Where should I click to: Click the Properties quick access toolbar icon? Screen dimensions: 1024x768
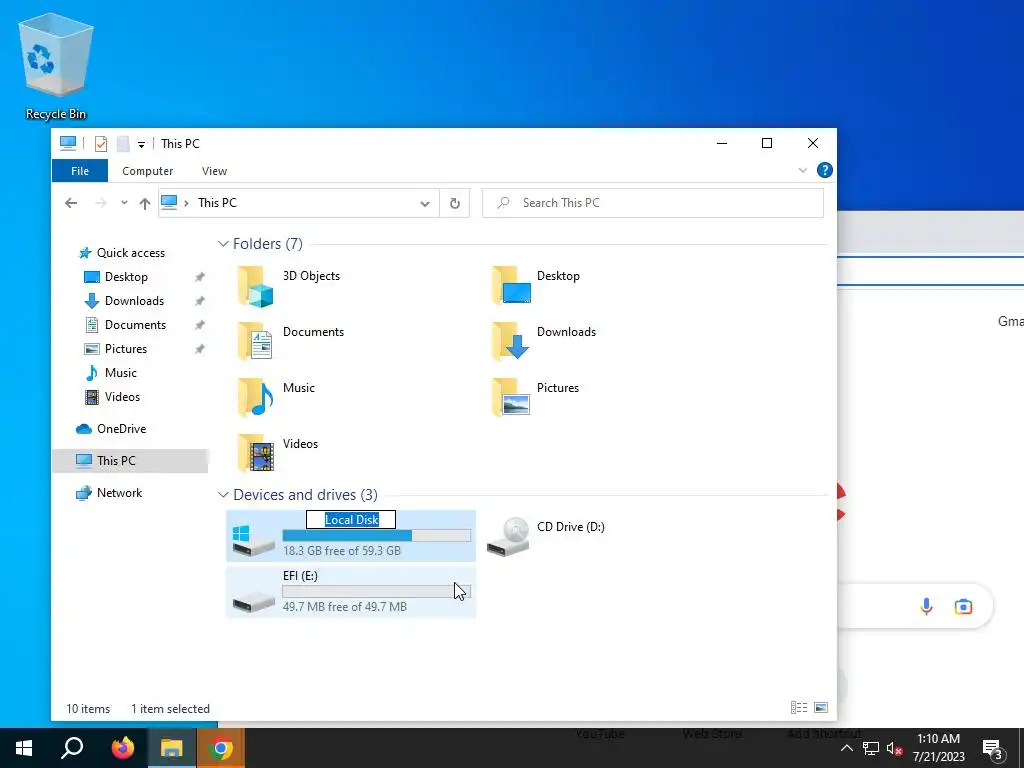(101, 144)
